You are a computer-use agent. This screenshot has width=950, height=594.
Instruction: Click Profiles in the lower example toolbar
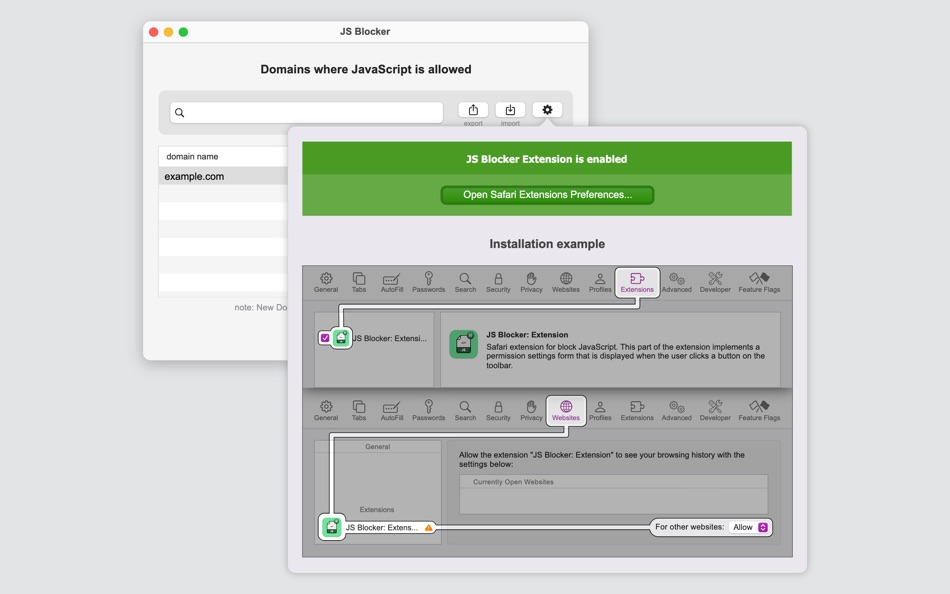click(x=600, y=410)
